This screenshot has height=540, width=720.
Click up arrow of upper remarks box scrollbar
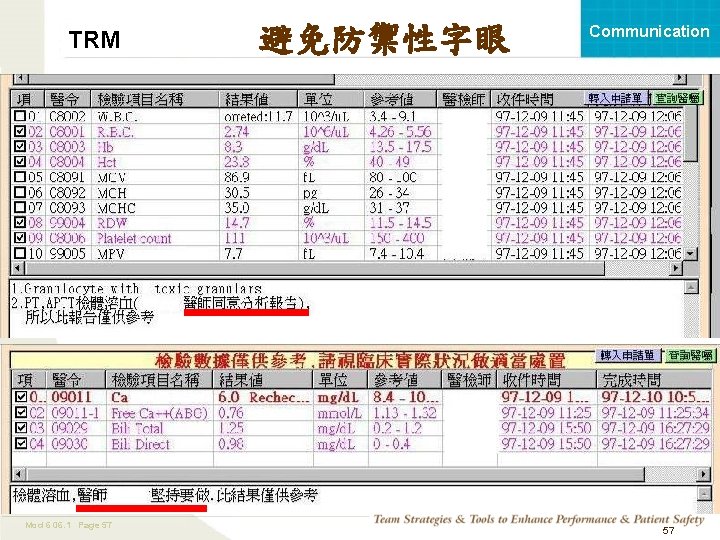(691, 287)
